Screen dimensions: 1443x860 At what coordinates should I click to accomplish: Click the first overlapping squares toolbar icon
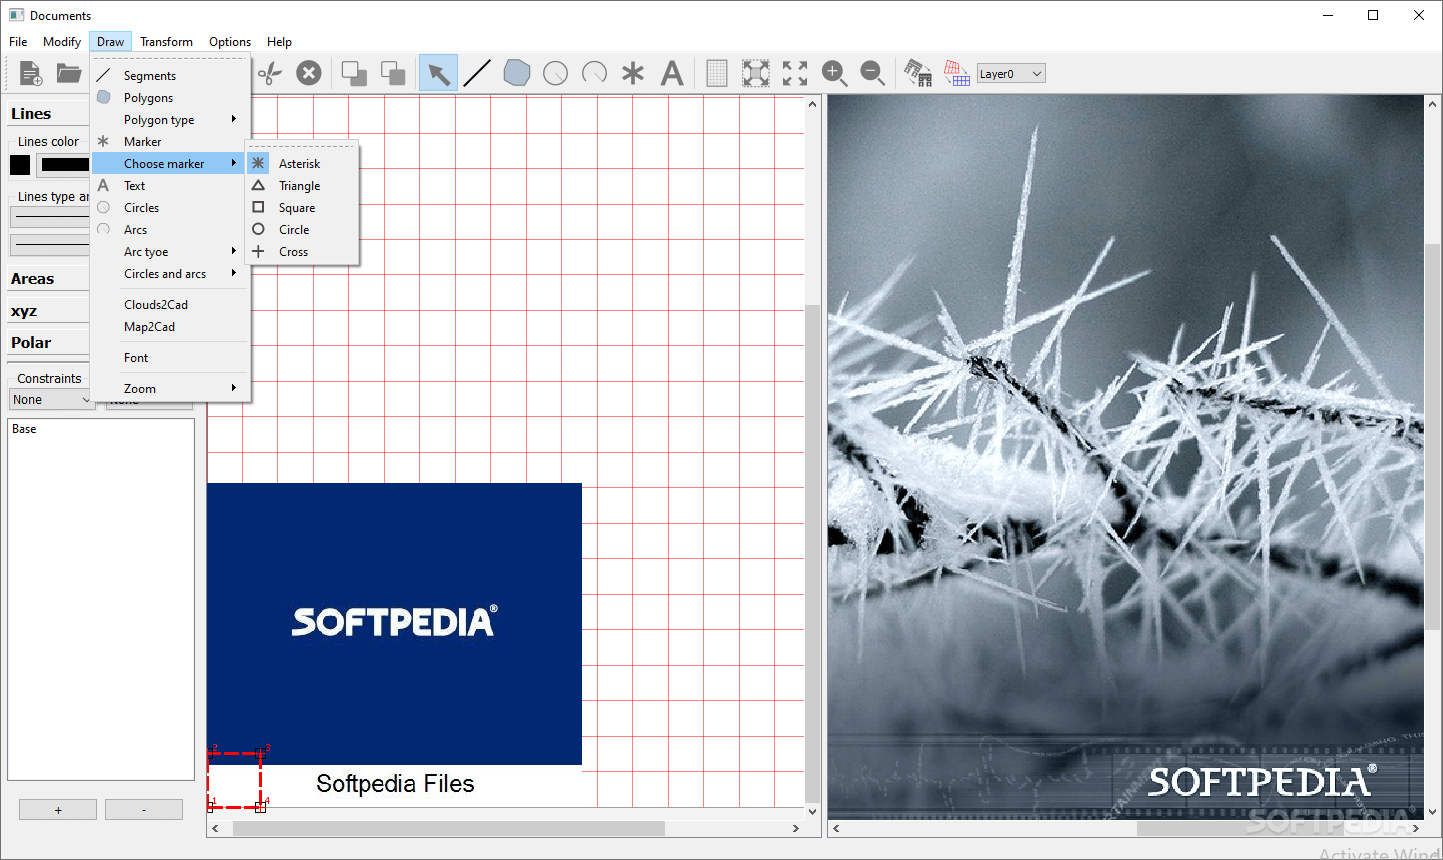coord(354,73)
